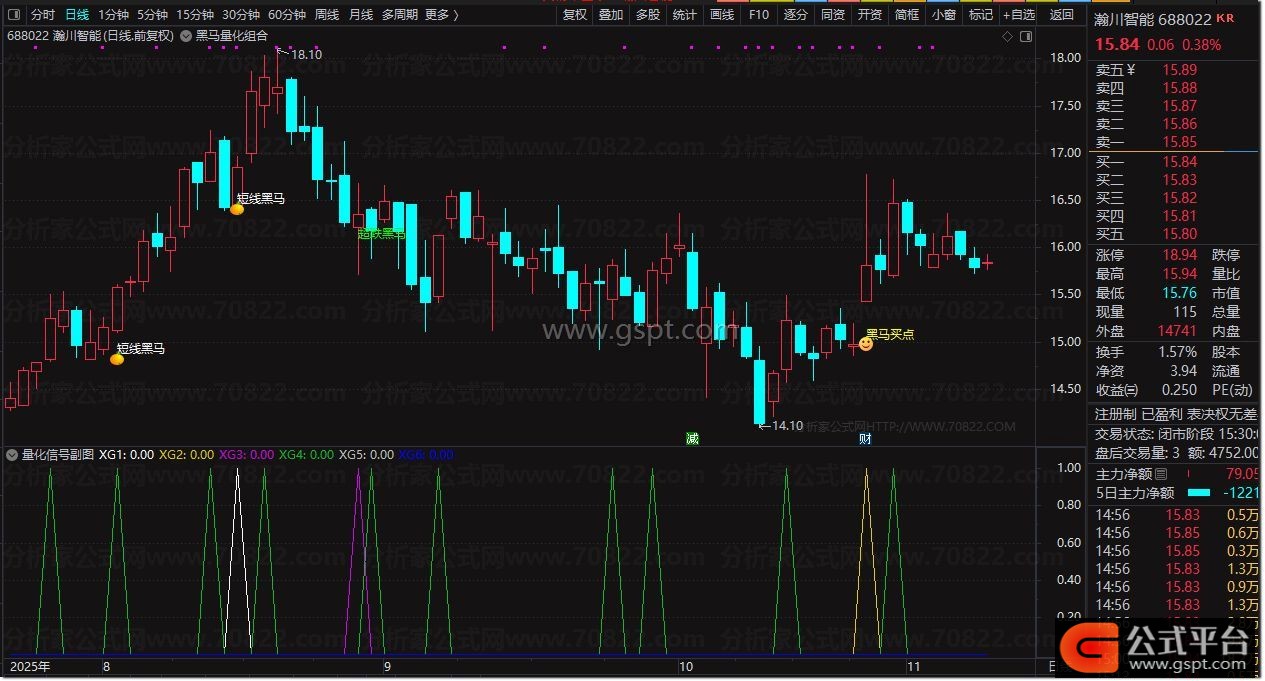This screenshot has height=681, width=1265.
Task: Expand the 量化信号副图 sub-chart dropdown
Action: tap(12, 455)
